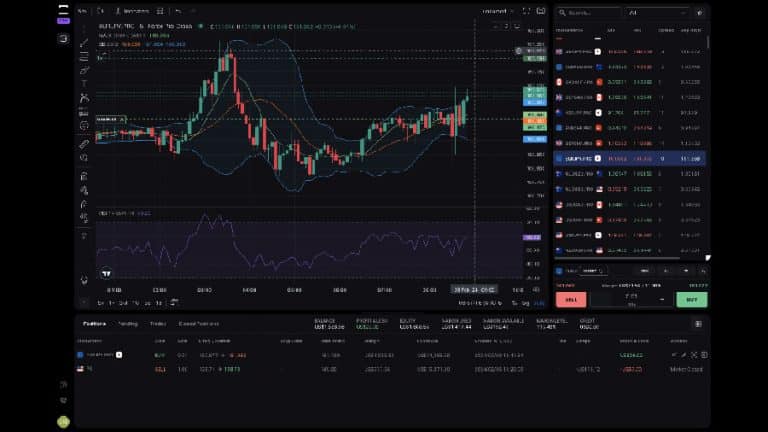Click the purple badge under hamburger menu

[x=63, y=21]
